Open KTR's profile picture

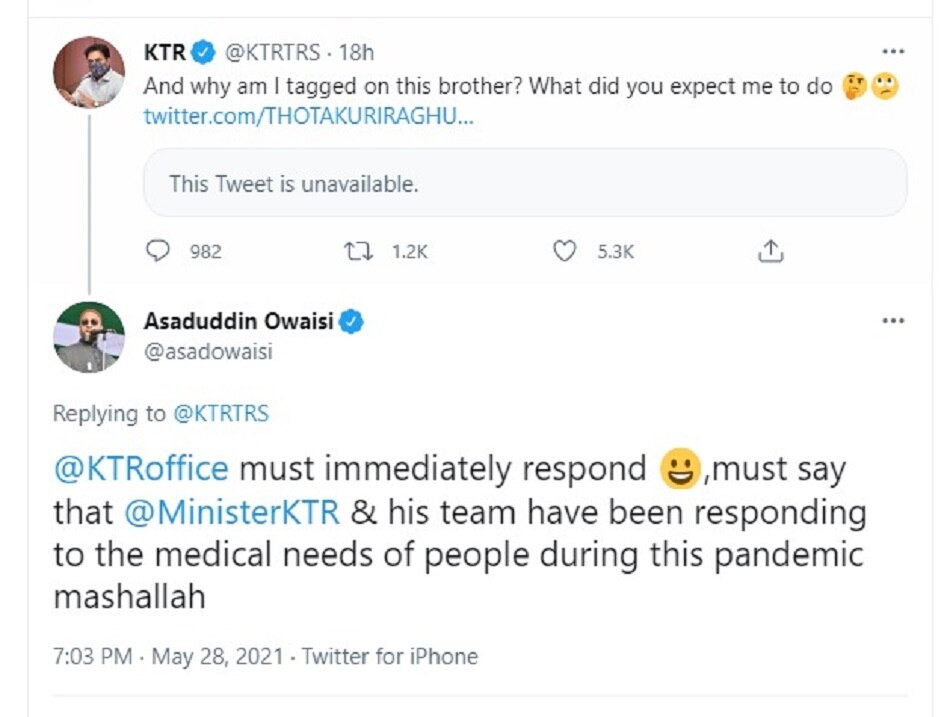[89, 73]
